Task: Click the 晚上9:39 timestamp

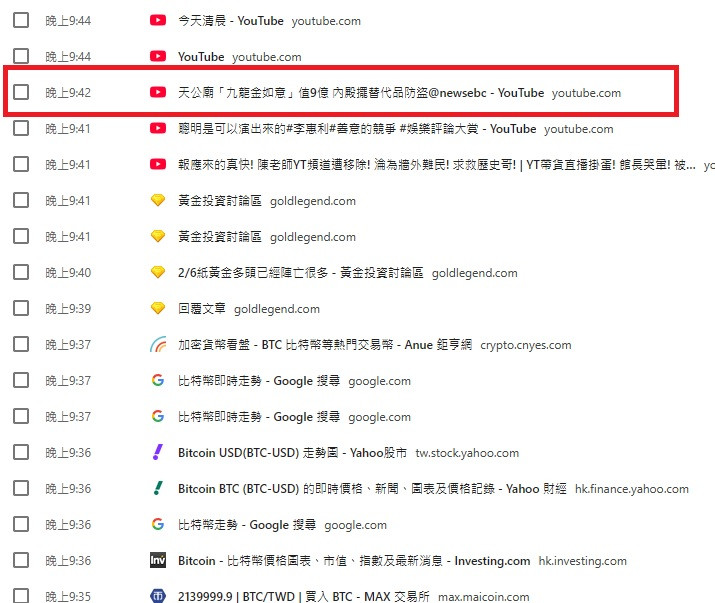Action: pyautogui.click(x=68, y=309)
